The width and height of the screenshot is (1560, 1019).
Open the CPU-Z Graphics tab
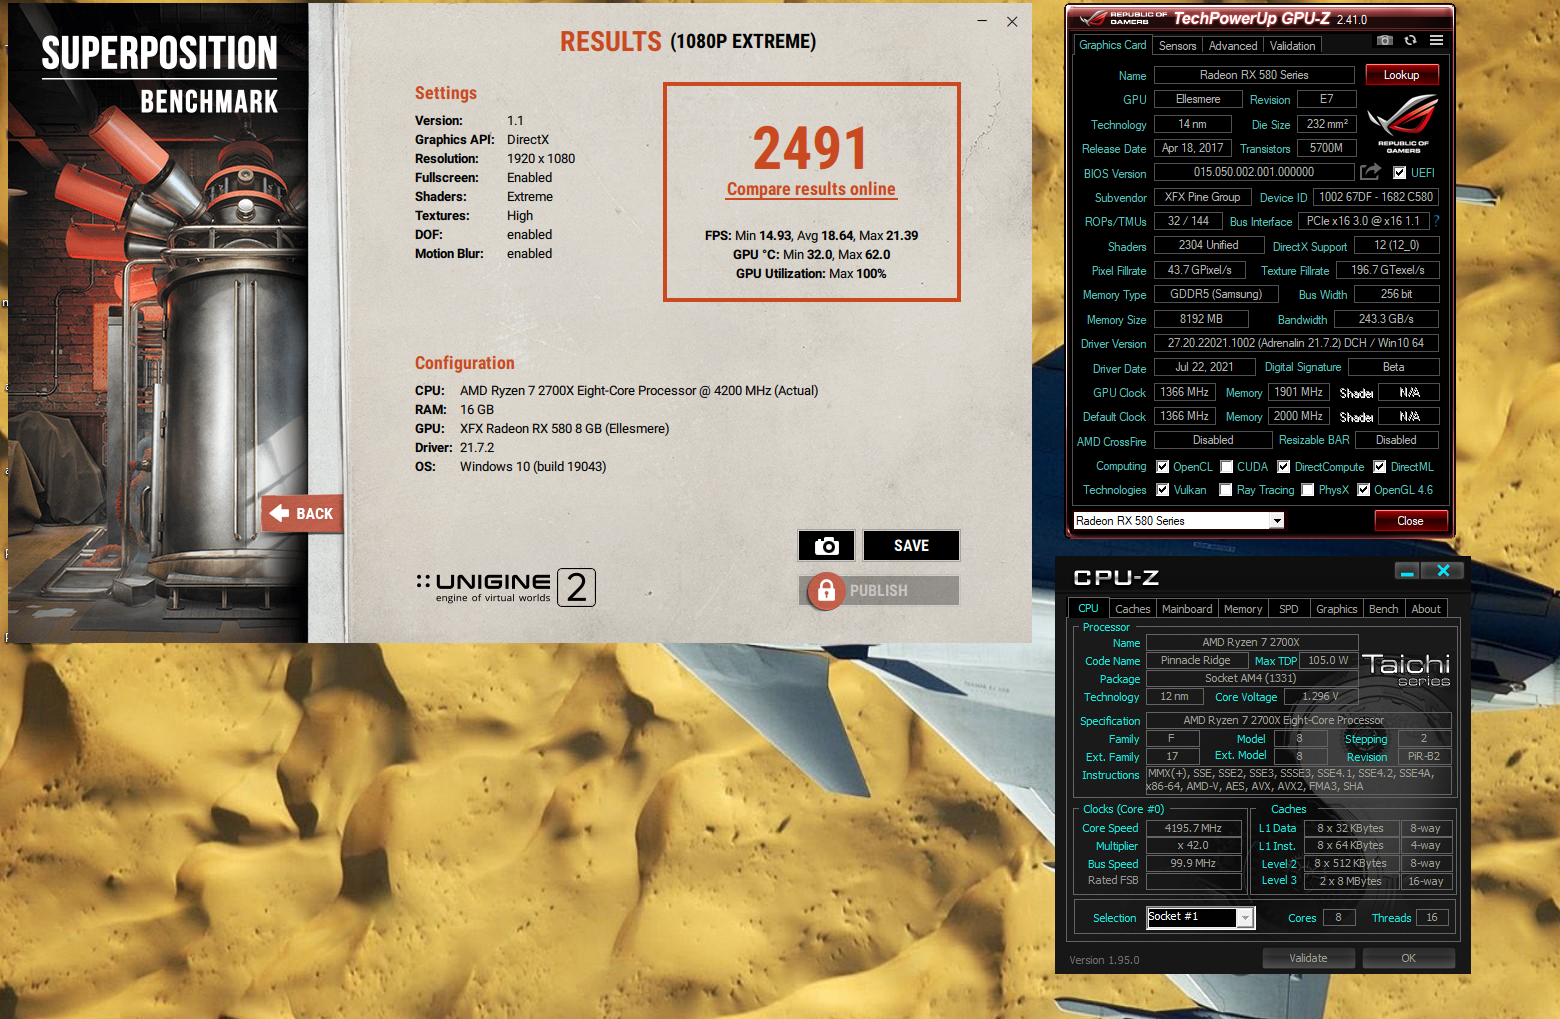click(1336, 609)
